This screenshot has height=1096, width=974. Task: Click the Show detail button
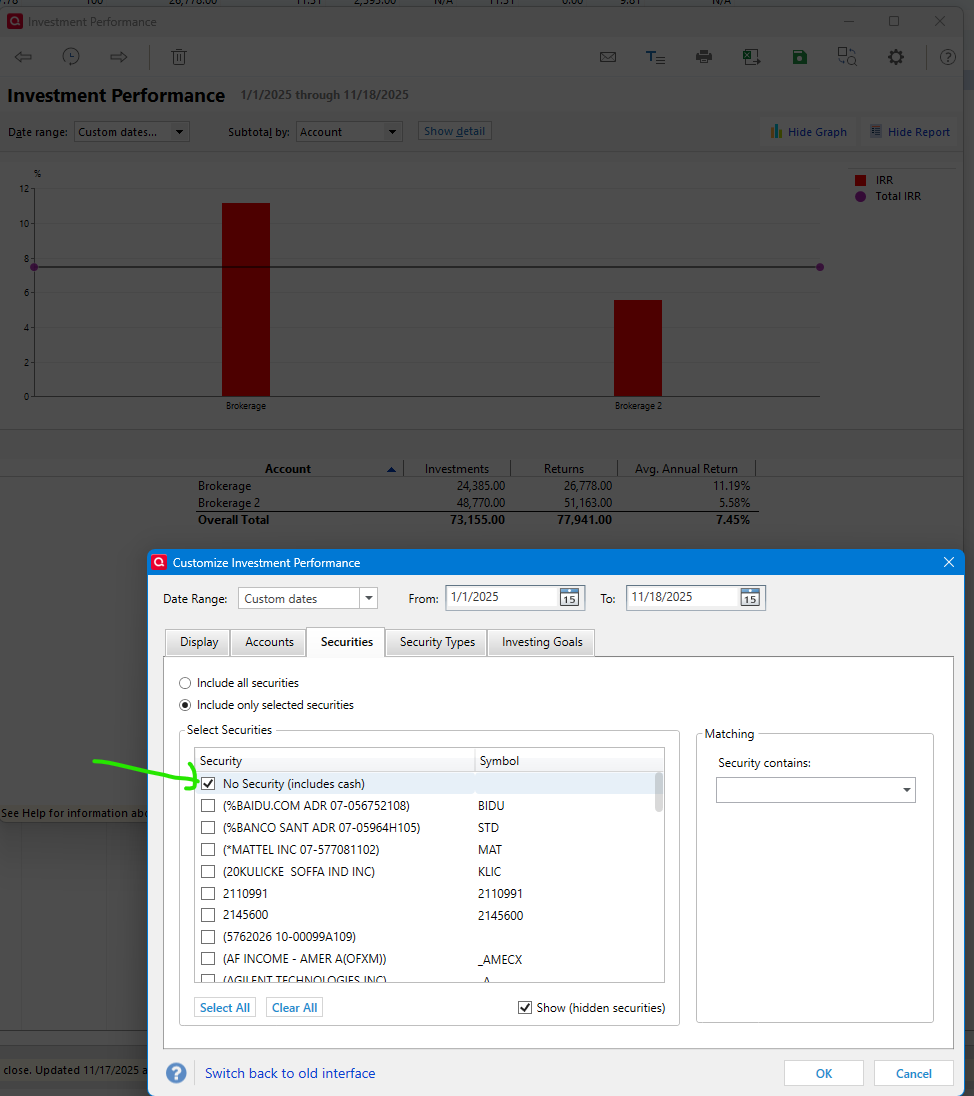point(454,131)
